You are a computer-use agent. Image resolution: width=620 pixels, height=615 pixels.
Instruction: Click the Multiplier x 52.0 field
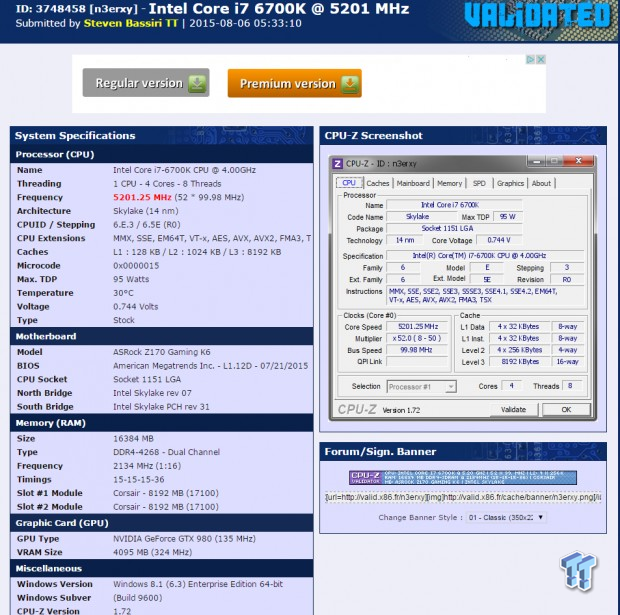[418, 338]
